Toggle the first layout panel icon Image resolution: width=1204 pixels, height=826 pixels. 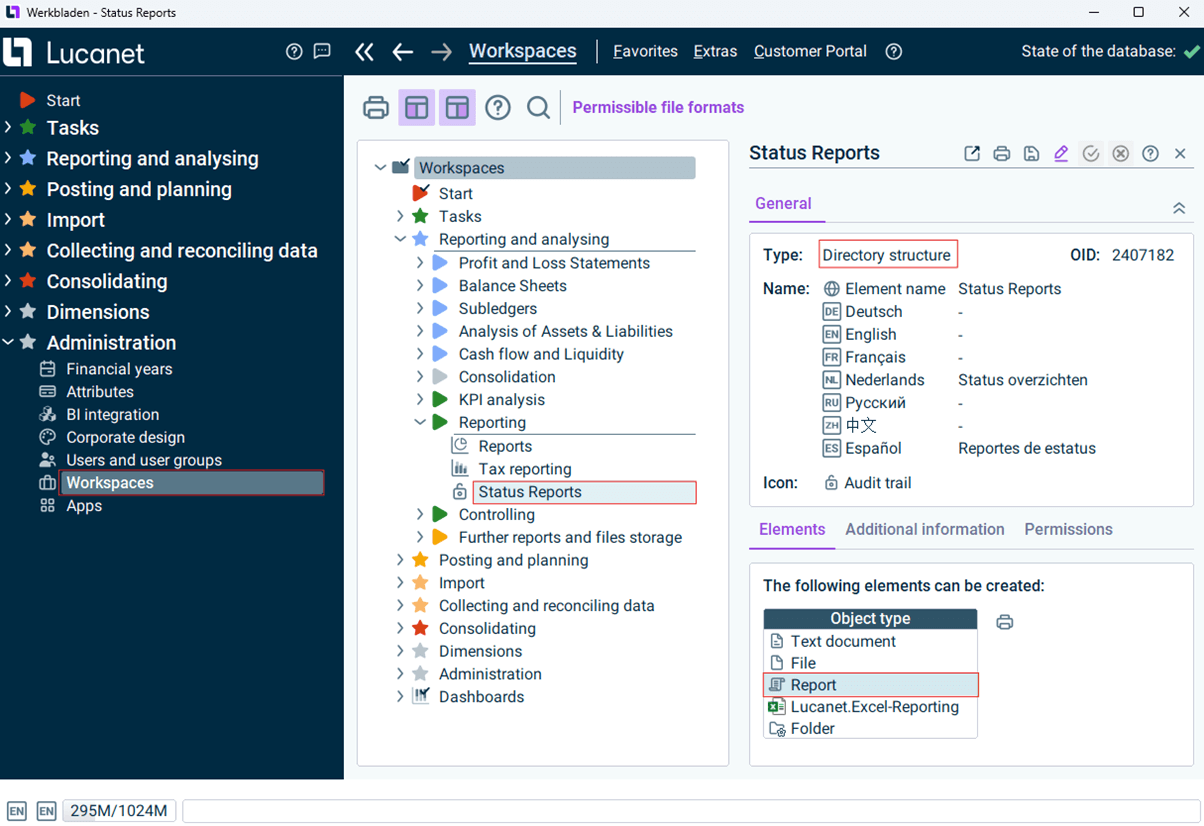pos(416,107)
